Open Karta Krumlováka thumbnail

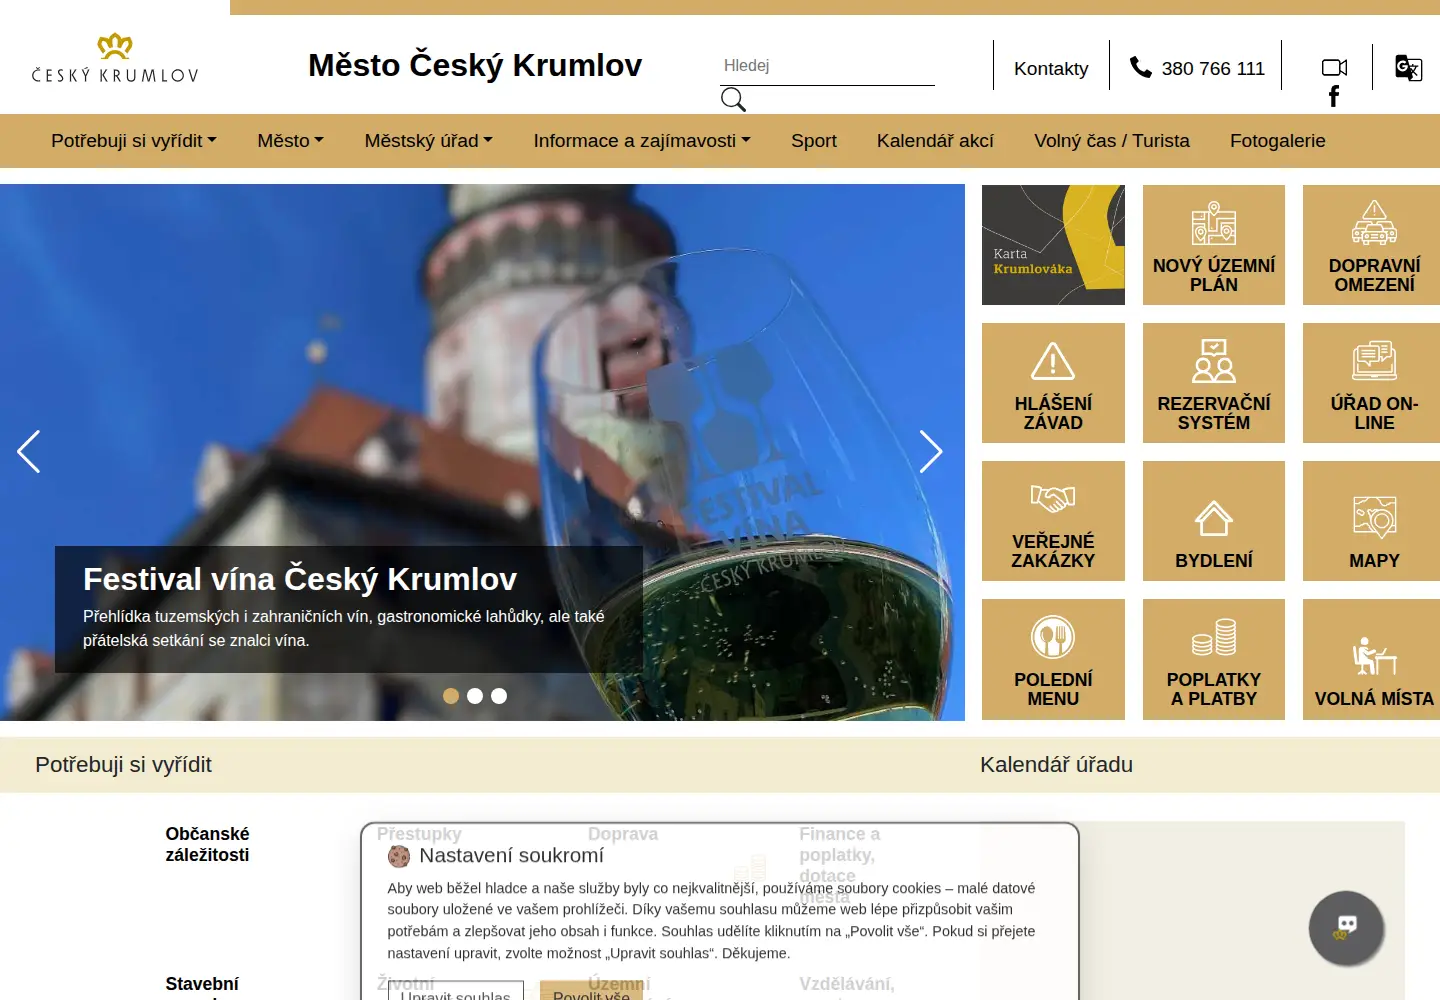tap(1053, 245)
